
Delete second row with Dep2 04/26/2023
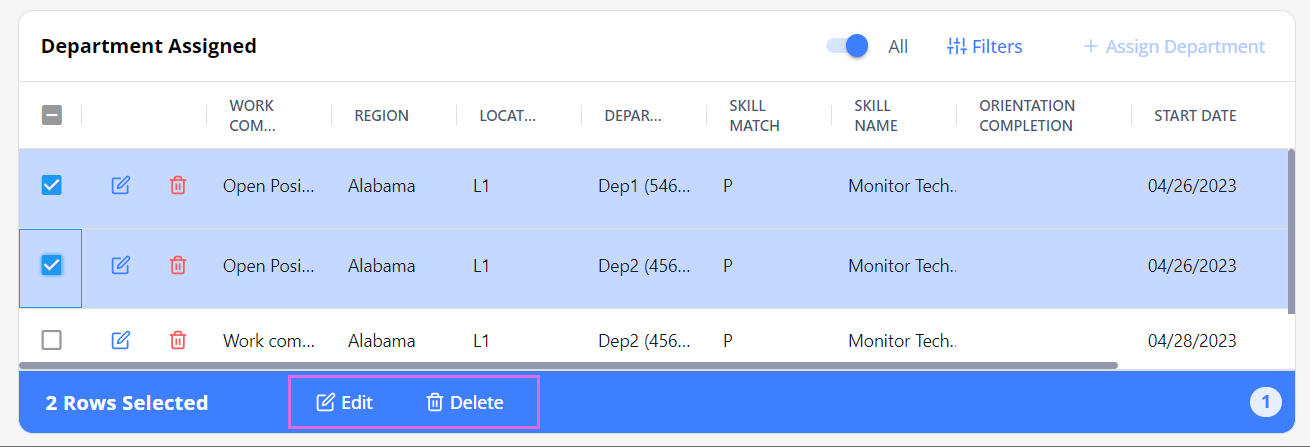pos(178,265)
